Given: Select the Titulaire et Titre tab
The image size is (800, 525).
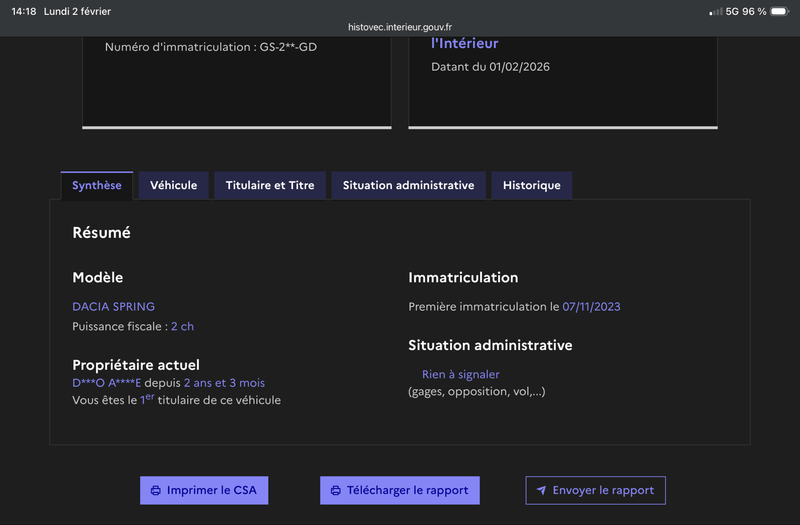Looking at the screenshot, I should pos(270,185).
